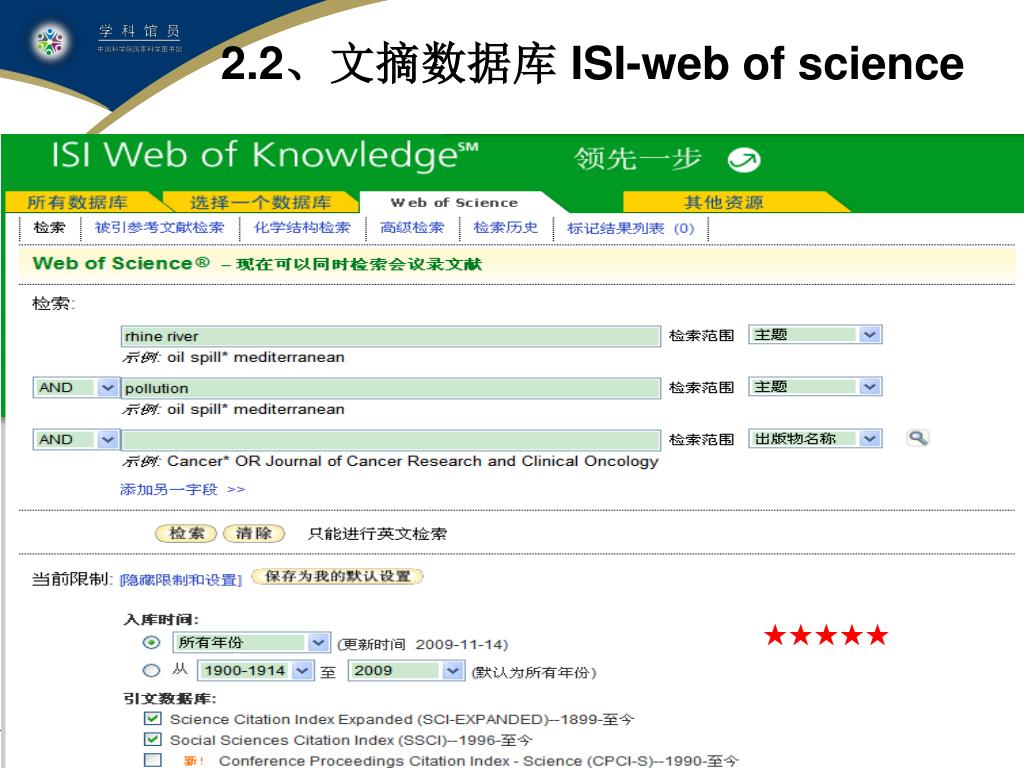Click the rhine river search input field
The width and height of the screenshot is (1024, 768).
pos(391,336)
